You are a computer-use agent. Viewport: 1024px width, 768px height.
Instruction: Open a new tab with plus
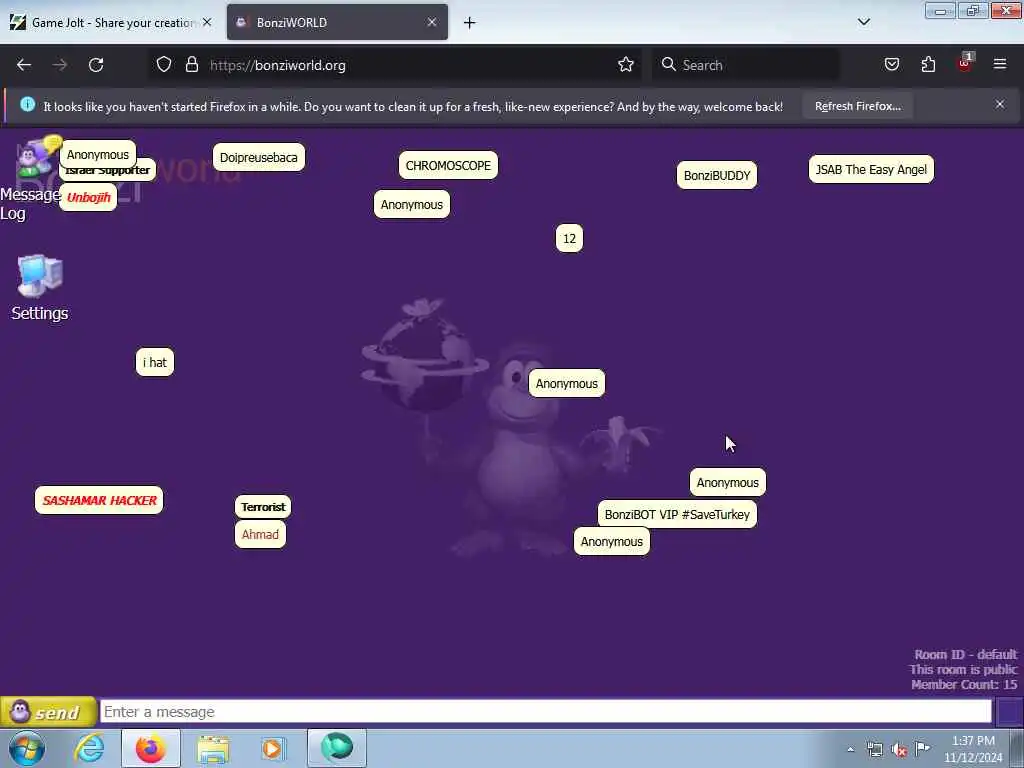click(470, 23)
